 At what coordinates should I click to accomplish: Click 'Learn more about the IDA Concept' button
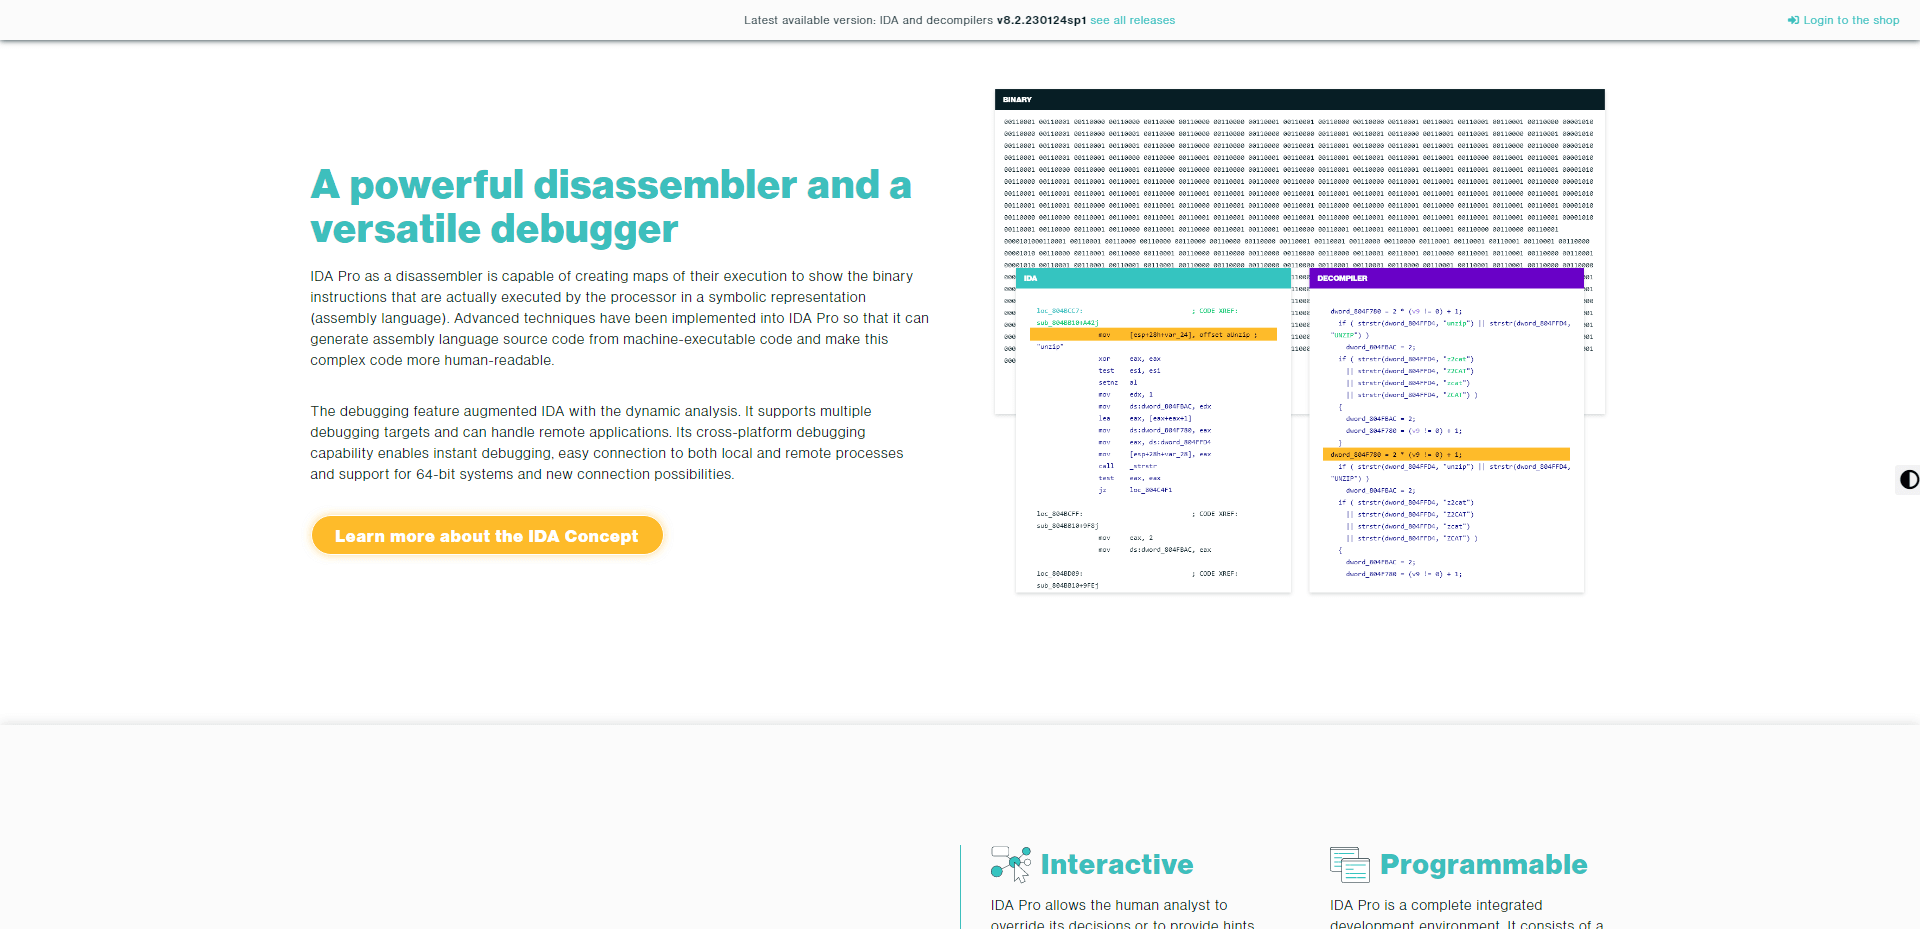tap(487, 536)
